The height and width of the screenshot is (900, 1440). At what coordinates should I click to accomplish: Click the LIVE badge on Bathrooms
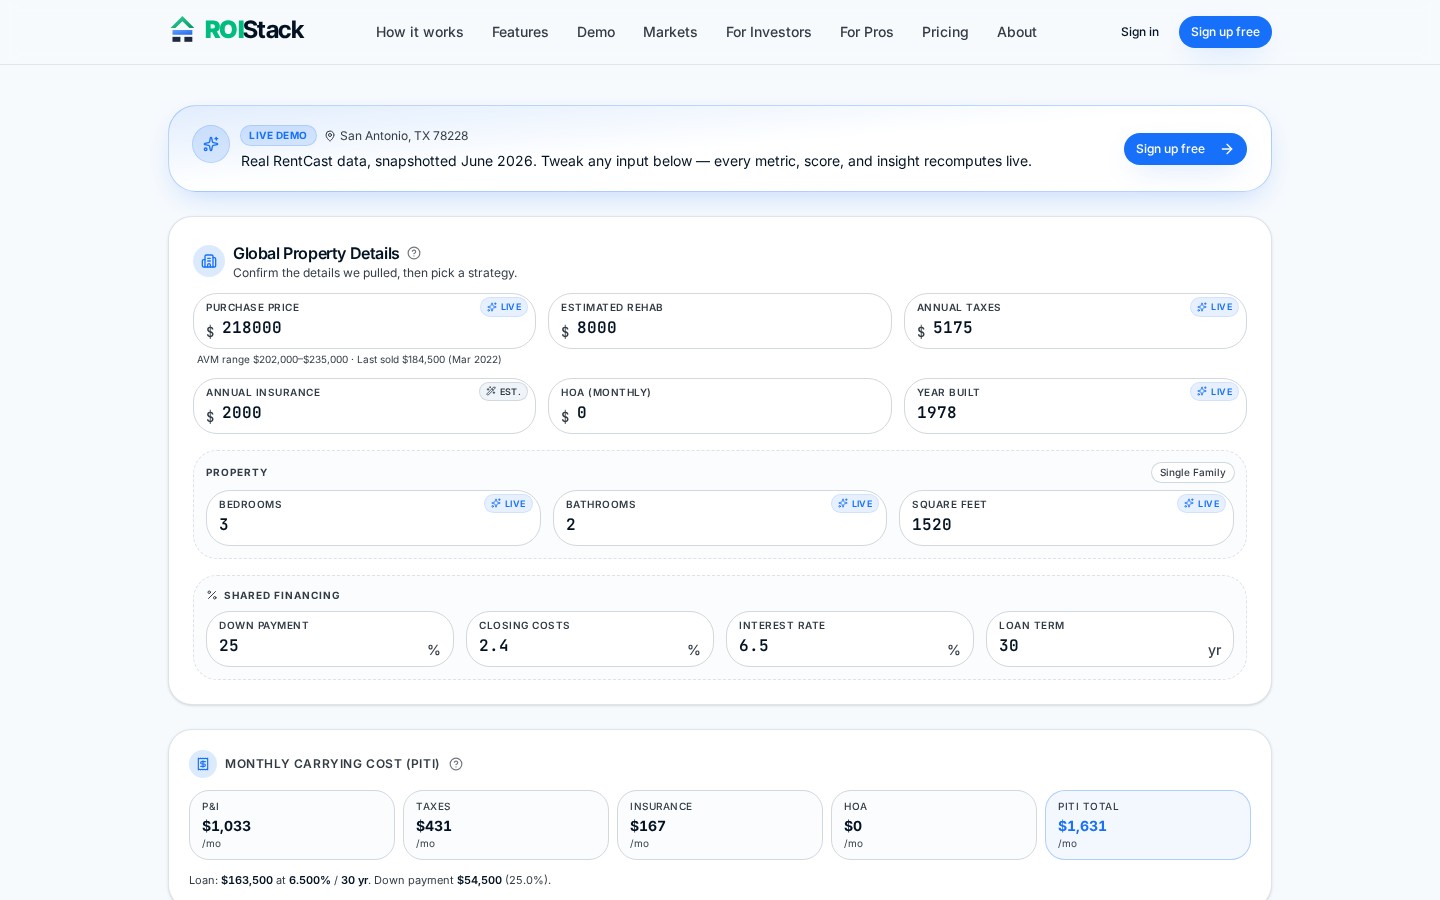(x=855, y=504)
